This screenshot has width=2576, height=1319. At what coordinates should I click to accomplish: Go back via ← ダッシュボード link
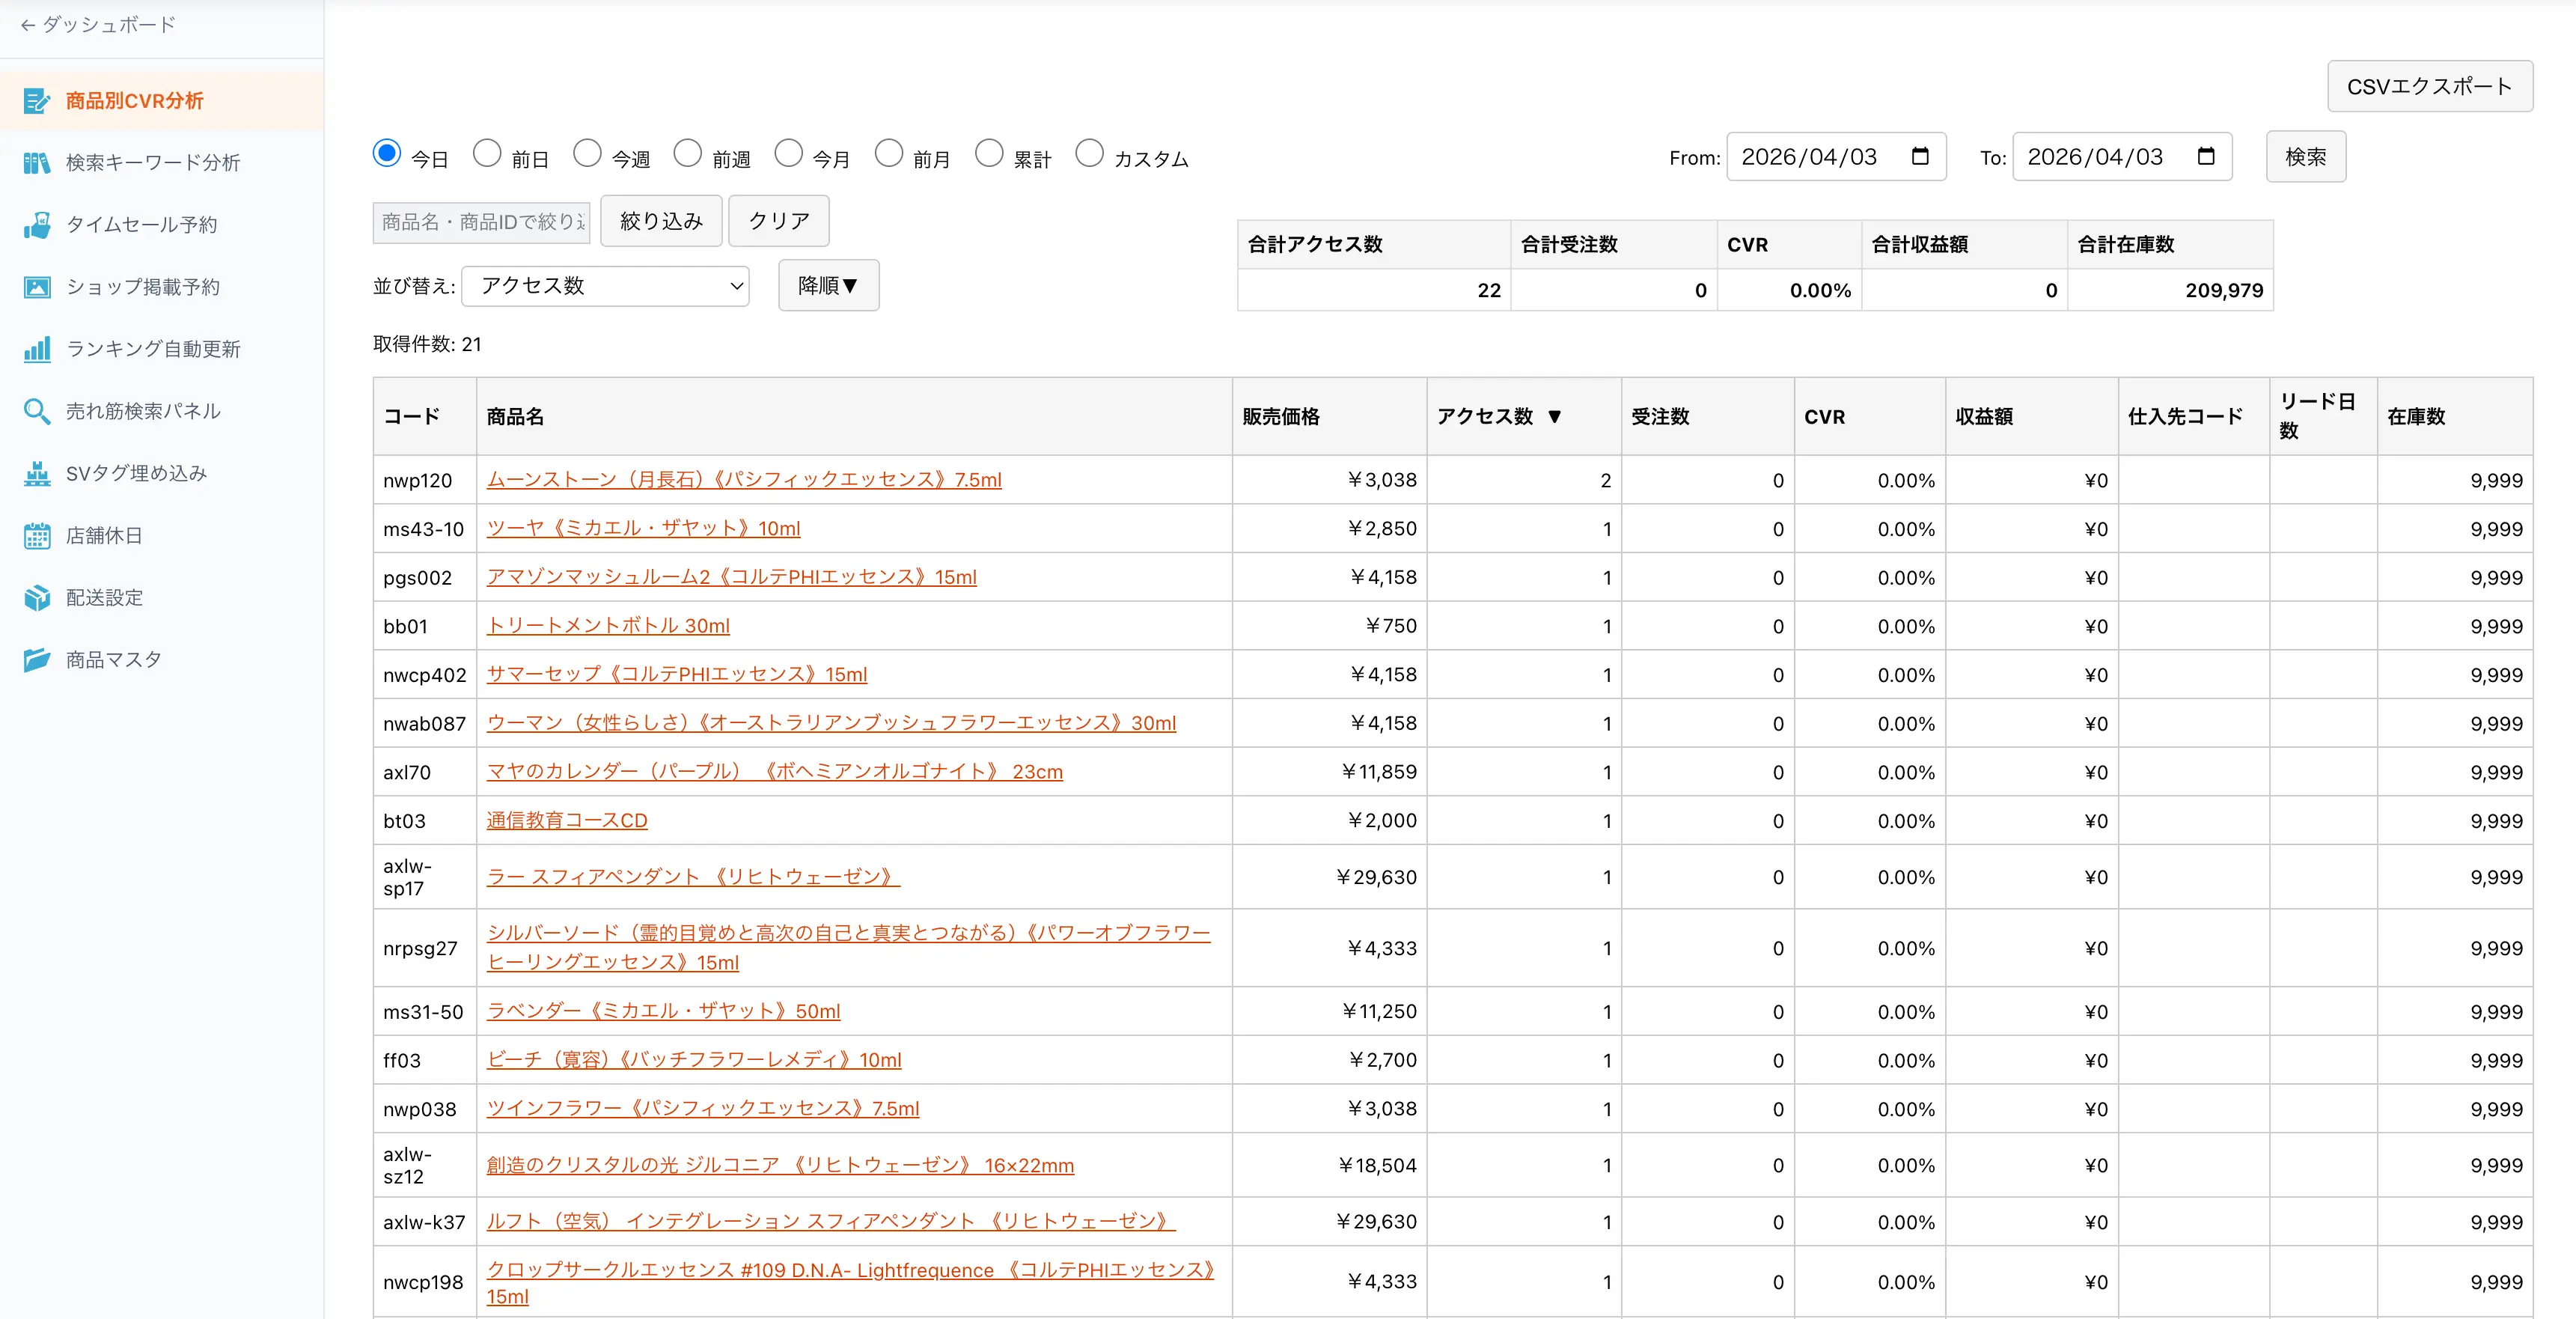98,24
